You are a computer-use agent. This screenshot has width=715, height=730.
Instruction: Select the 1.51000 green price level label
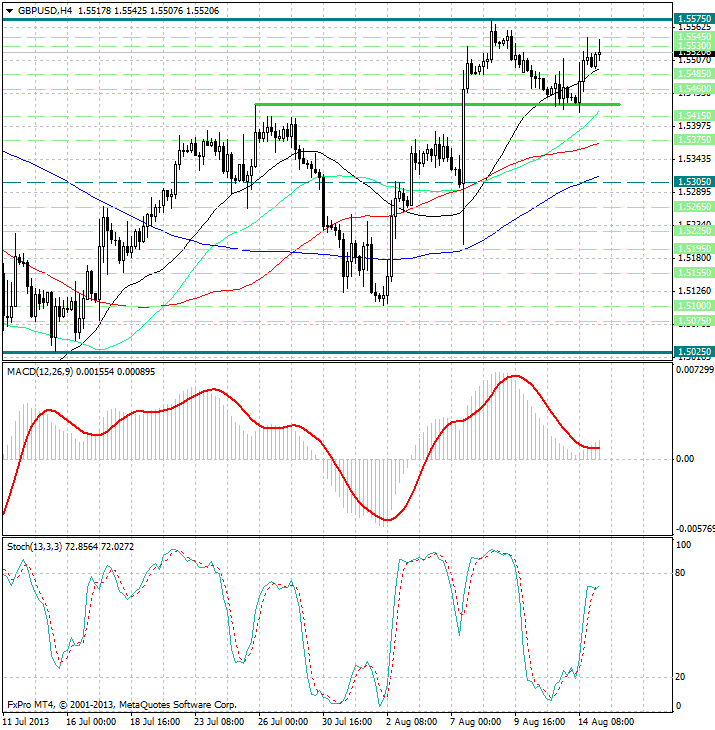click(693, 305)
